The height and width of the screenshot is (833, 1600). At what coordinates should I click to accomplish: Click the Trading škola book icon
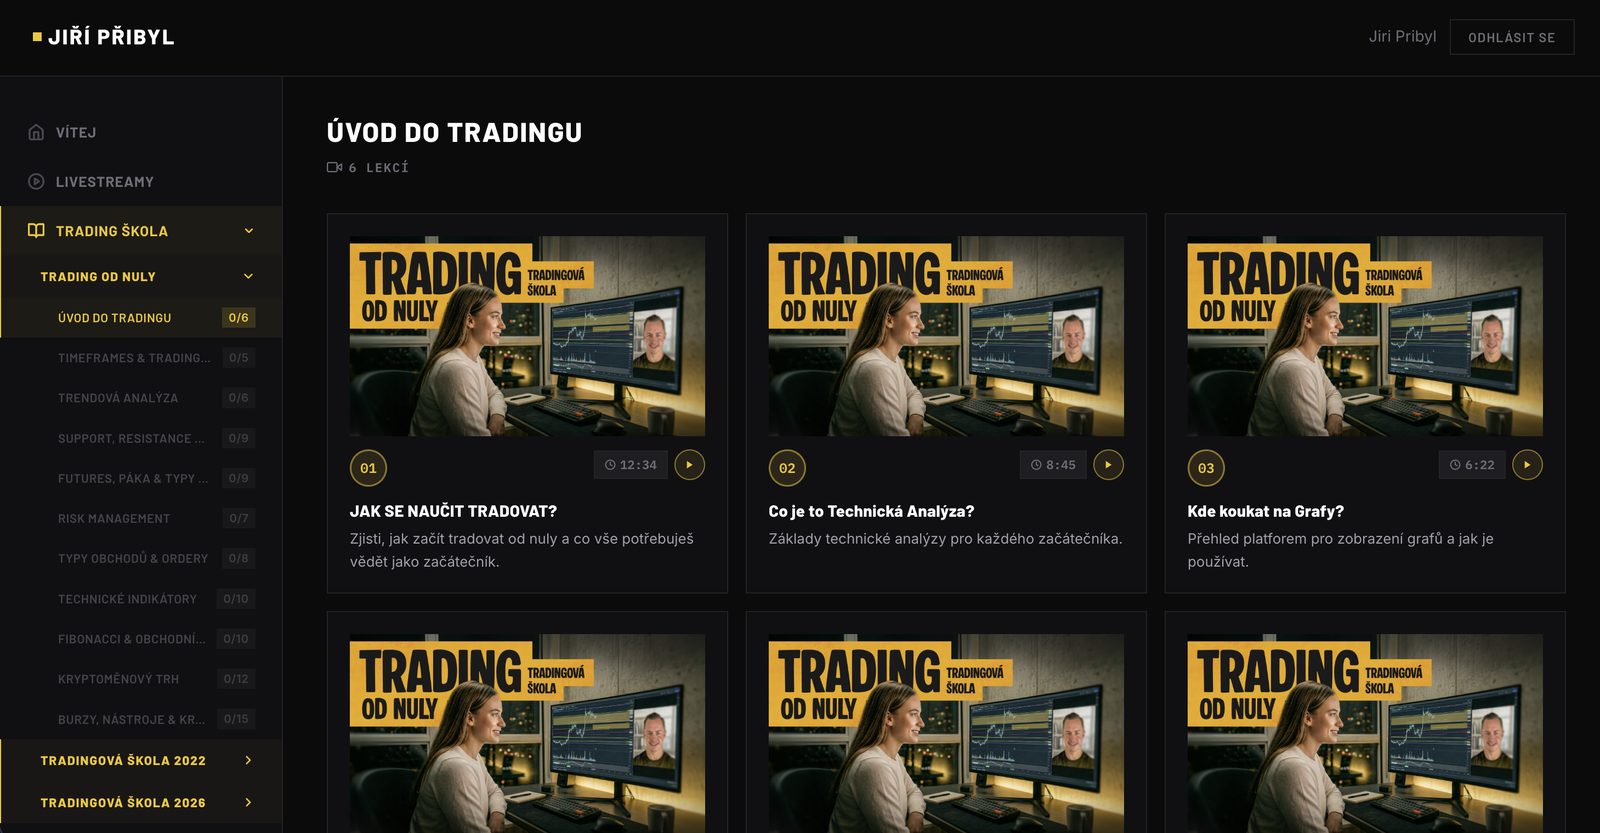coord(36,231)
